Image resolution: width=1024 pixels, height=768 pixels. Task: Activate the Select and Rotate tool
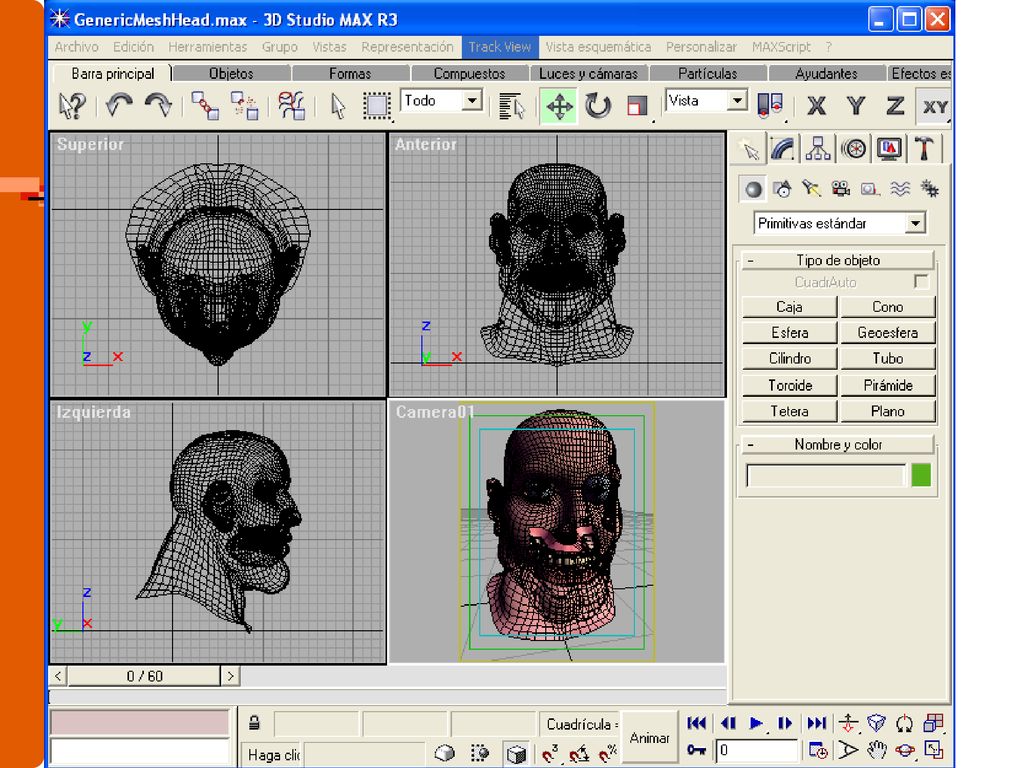598,105
